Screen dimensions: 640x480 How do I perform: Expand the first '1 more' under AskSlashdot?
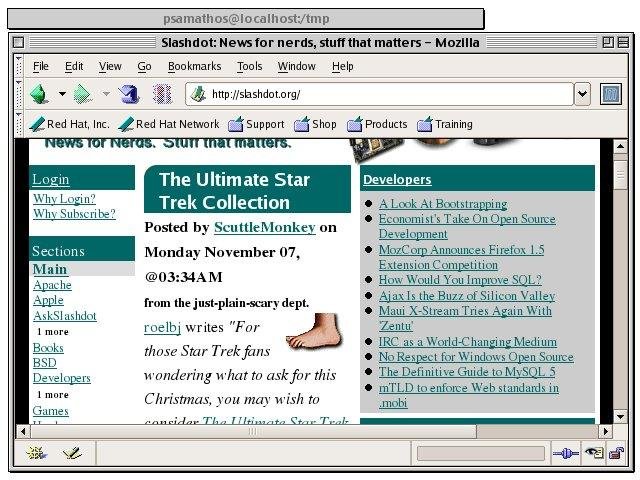point(53,332)
